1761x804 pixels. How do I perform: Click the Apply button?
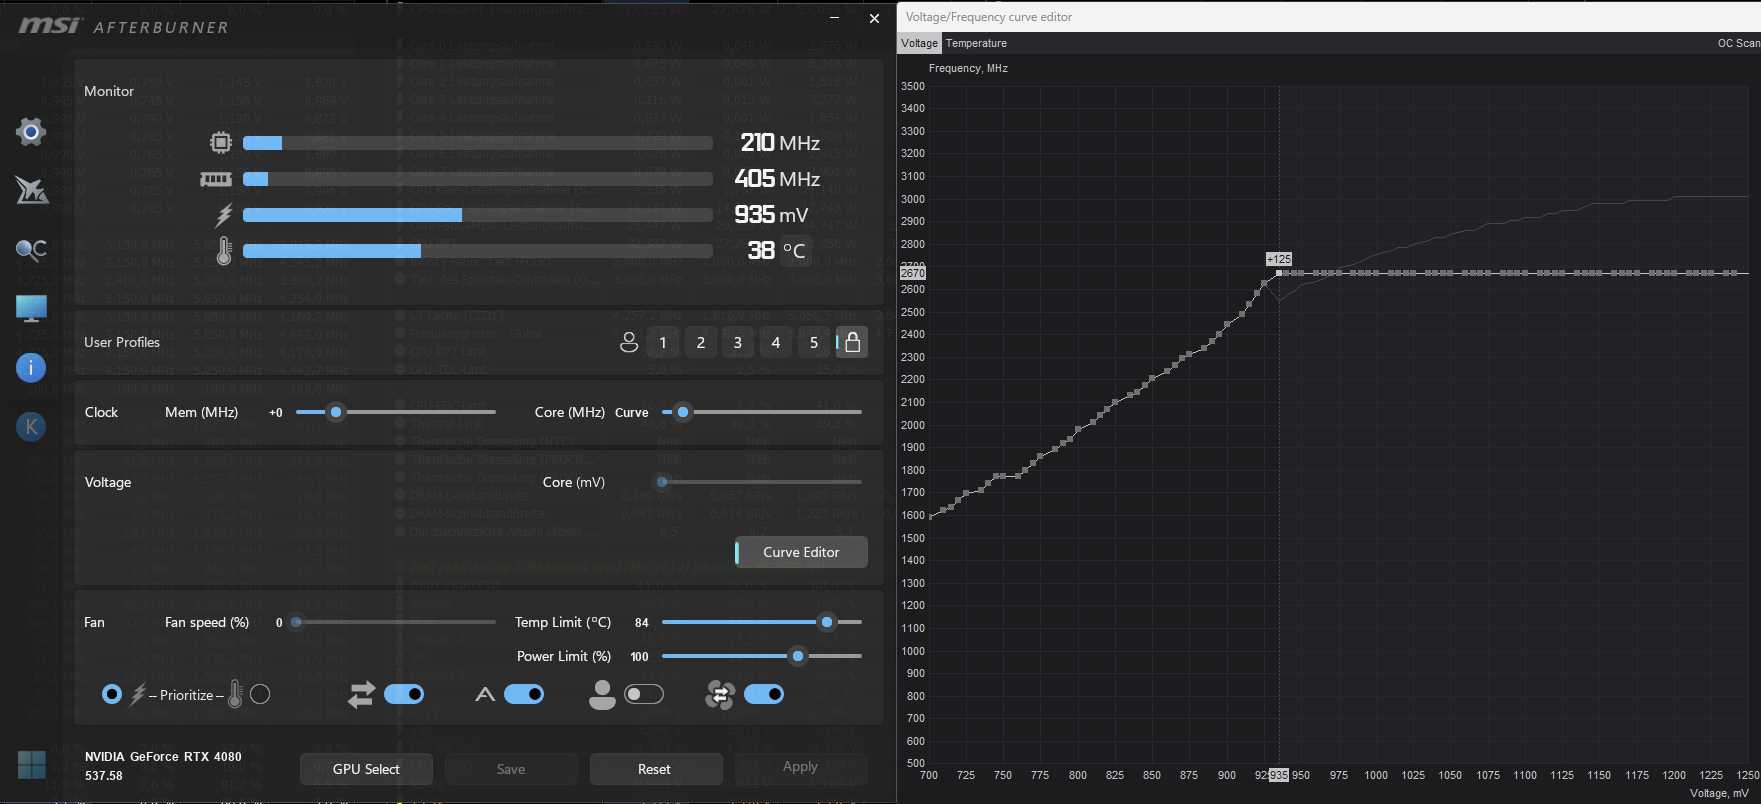tap(800, 766)
